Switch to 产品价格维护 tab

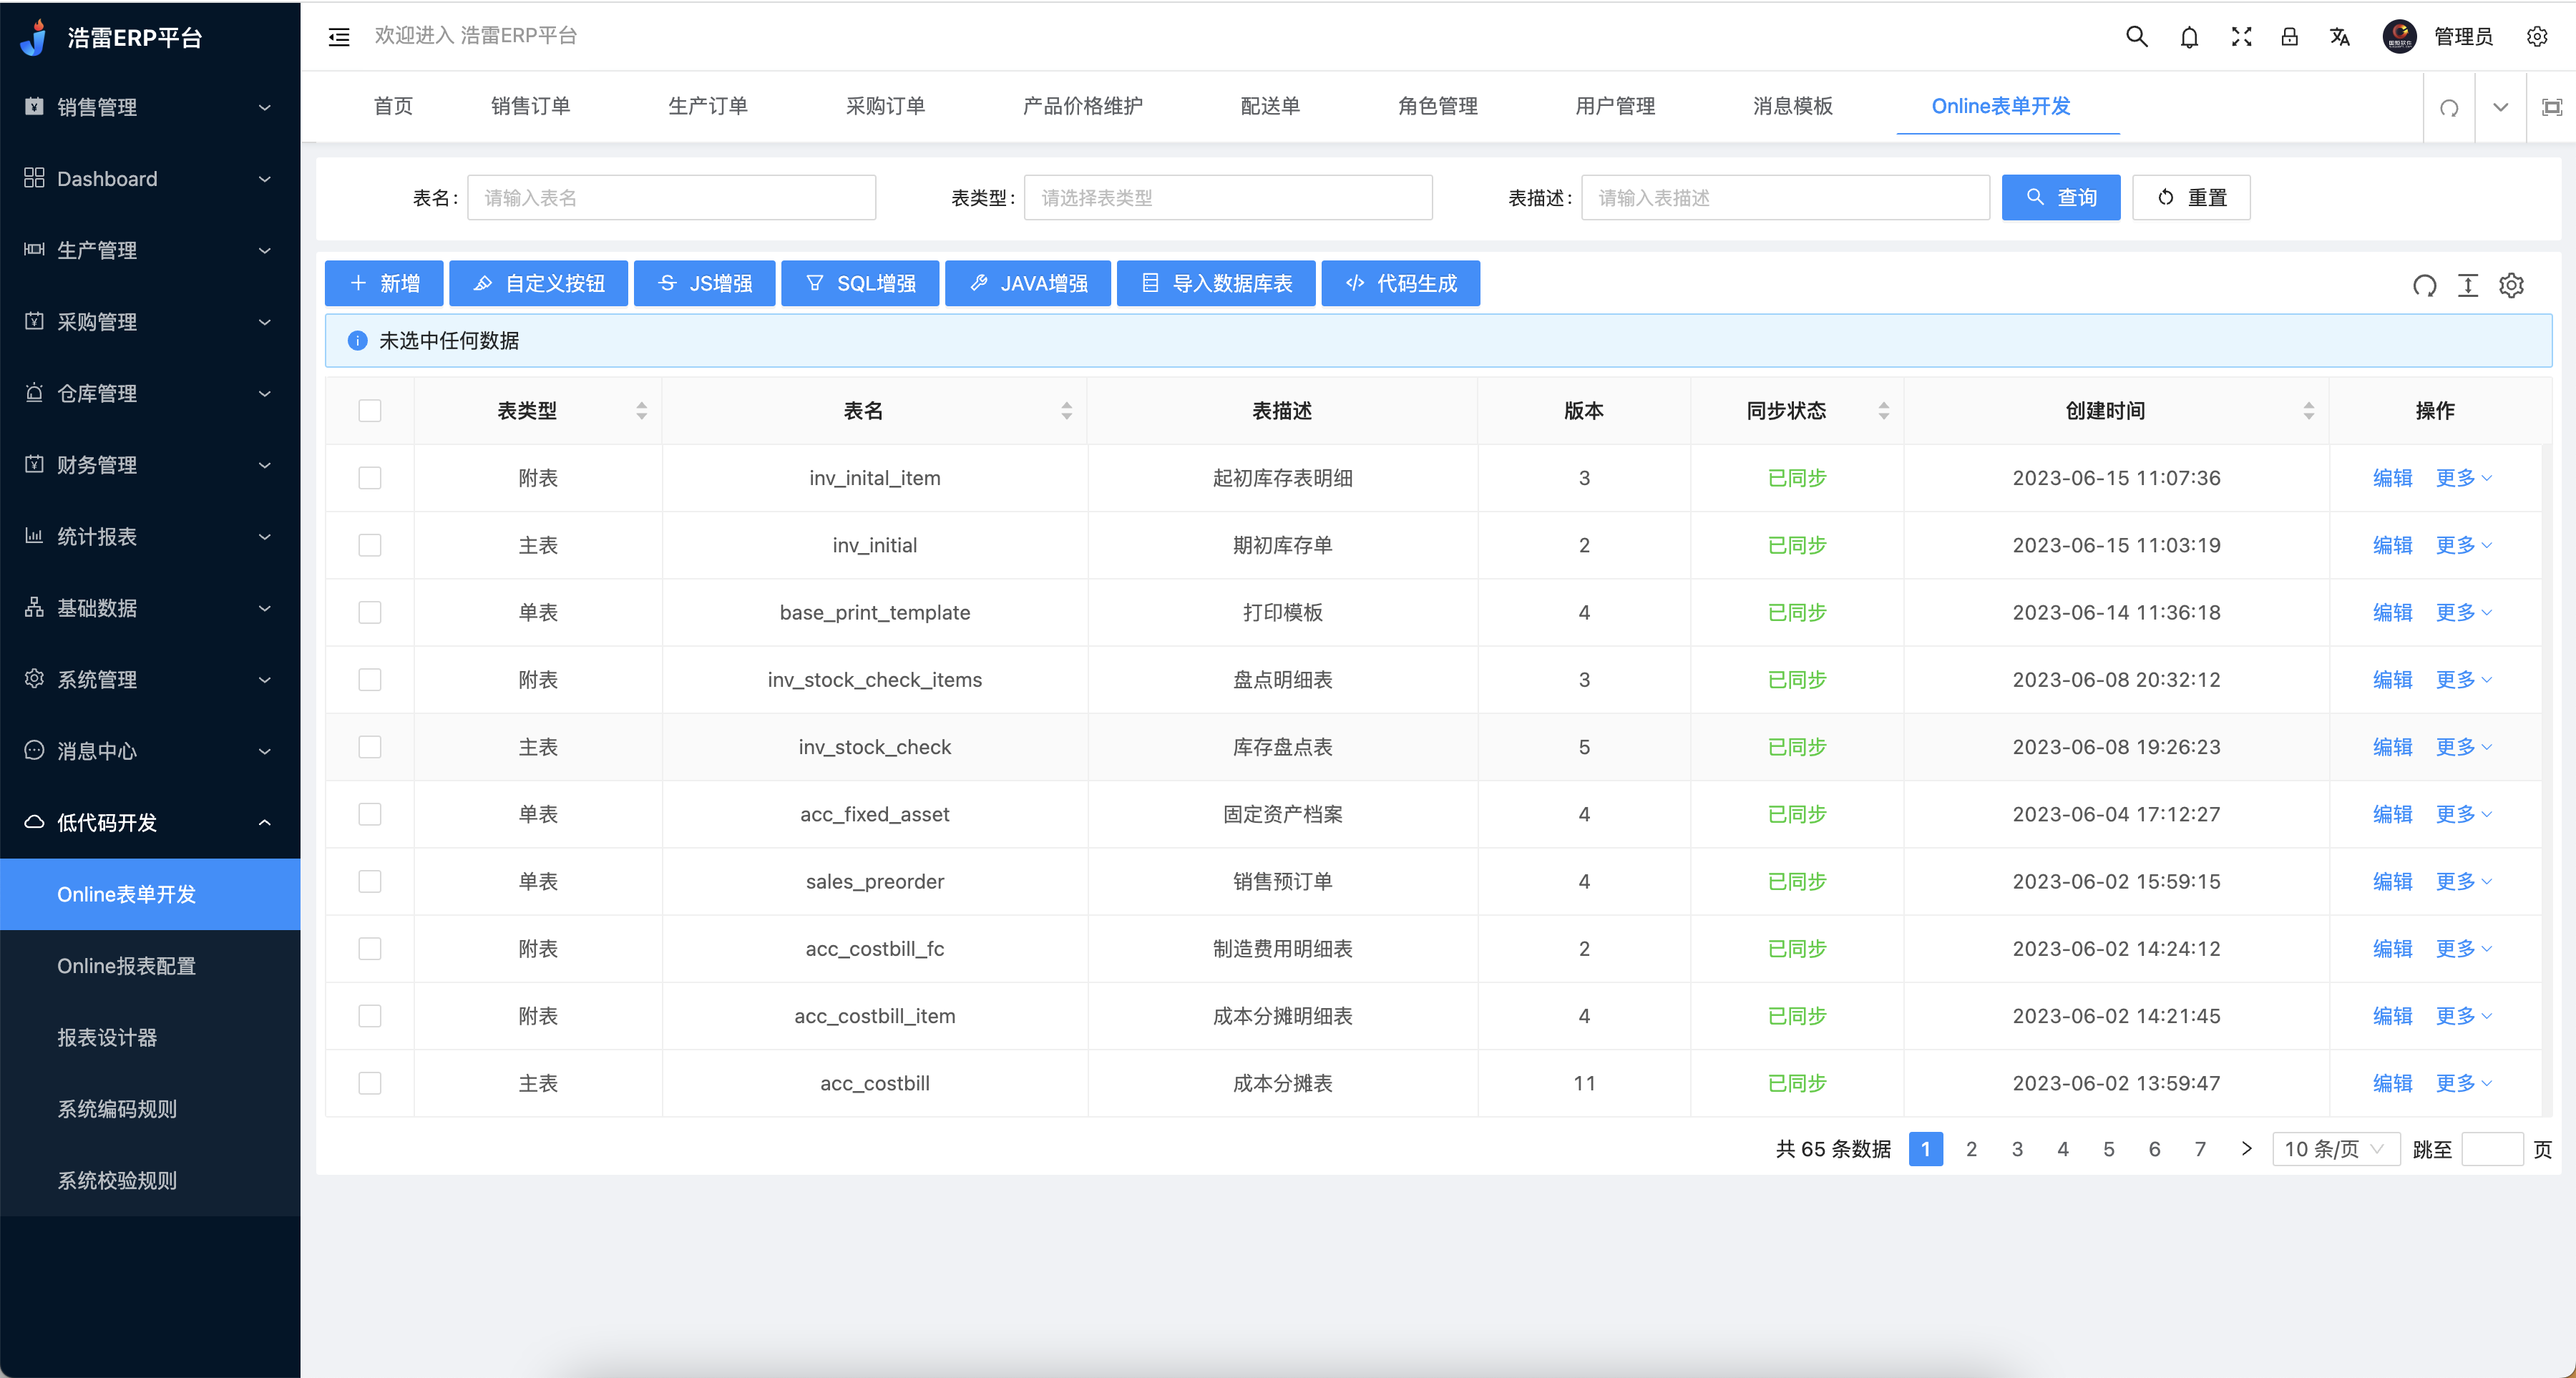1082,106
